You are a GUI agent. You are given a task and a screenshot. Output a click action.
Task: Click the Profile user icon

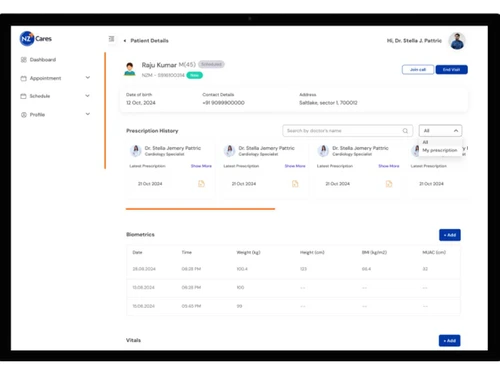24,115
